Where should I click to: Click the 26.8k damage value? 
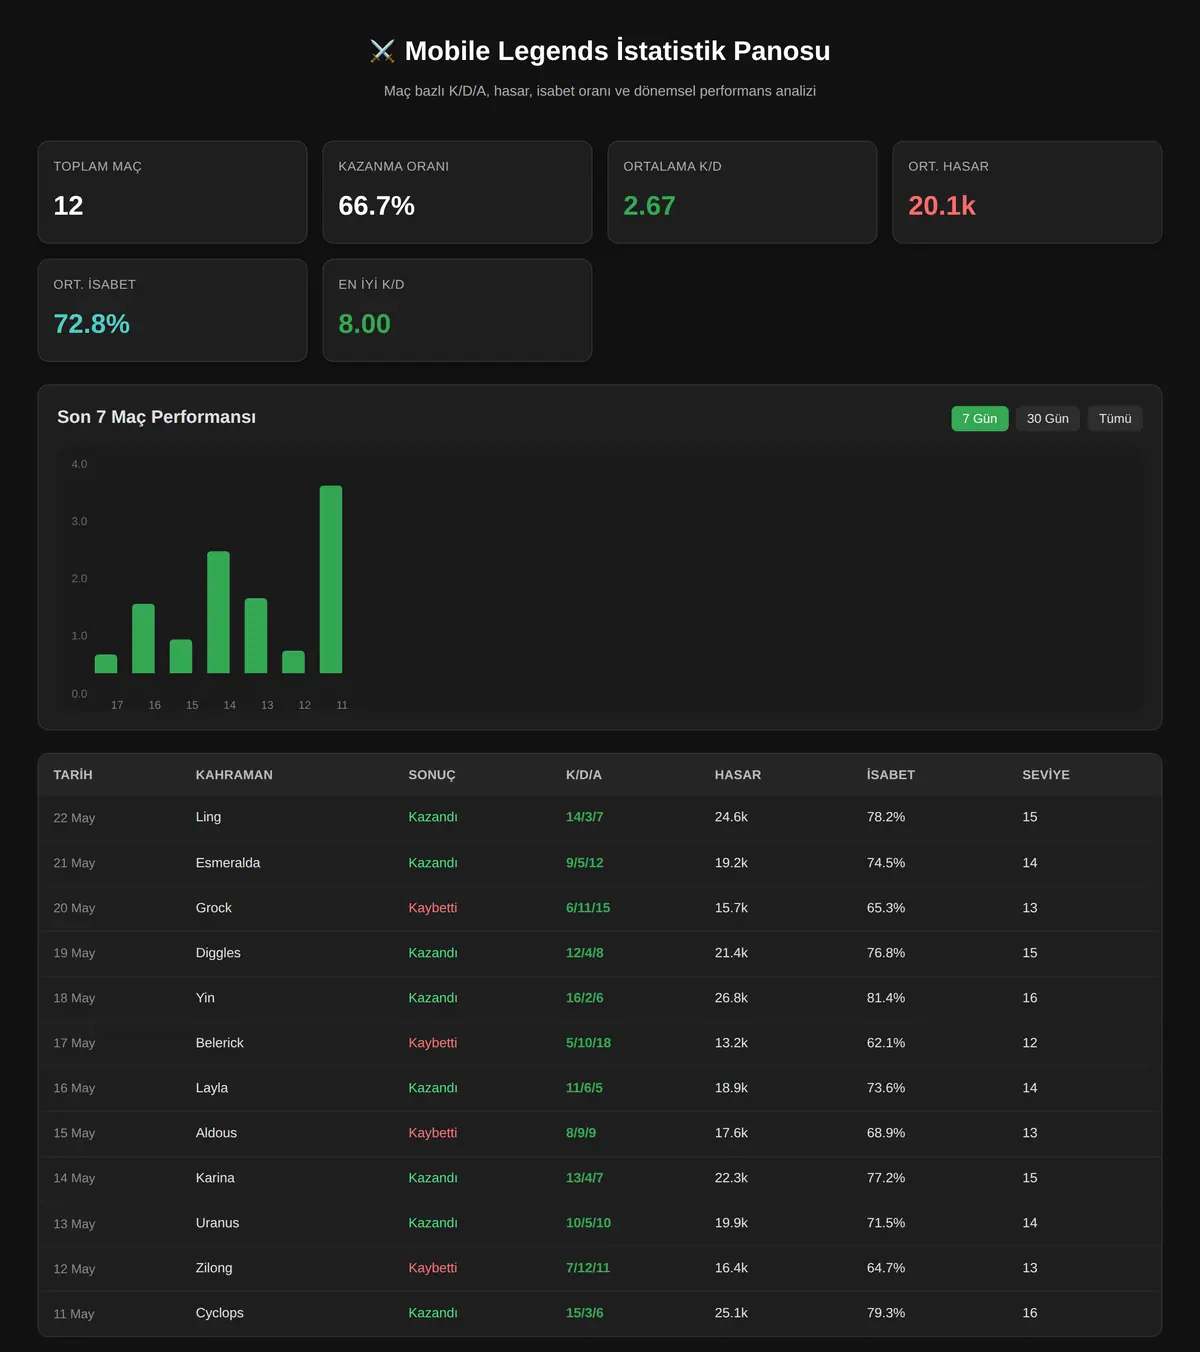[731, 998]
